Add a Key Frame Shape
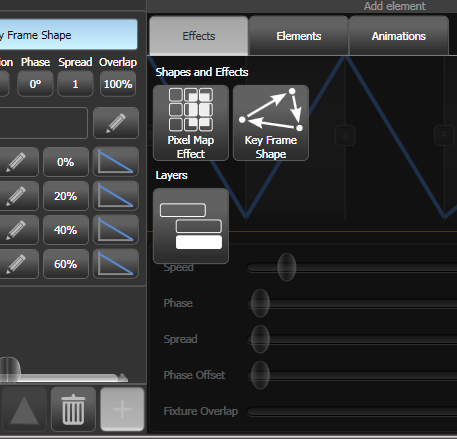457x439 pixels. click(271, 123)
